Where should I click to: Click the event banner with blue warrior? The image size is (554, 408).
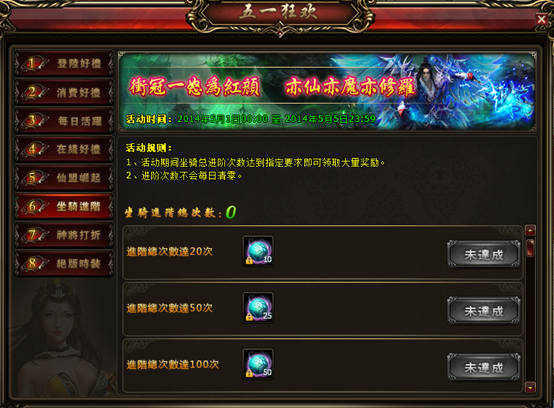point(327,91)
